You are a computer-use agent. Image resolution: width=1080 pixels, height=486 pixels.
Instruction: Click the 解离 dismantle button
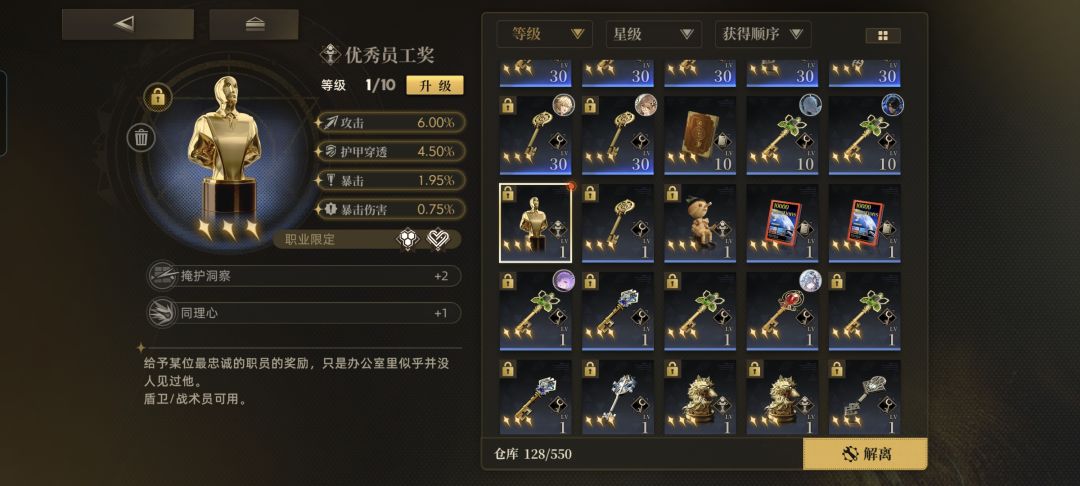pos(866,454)
